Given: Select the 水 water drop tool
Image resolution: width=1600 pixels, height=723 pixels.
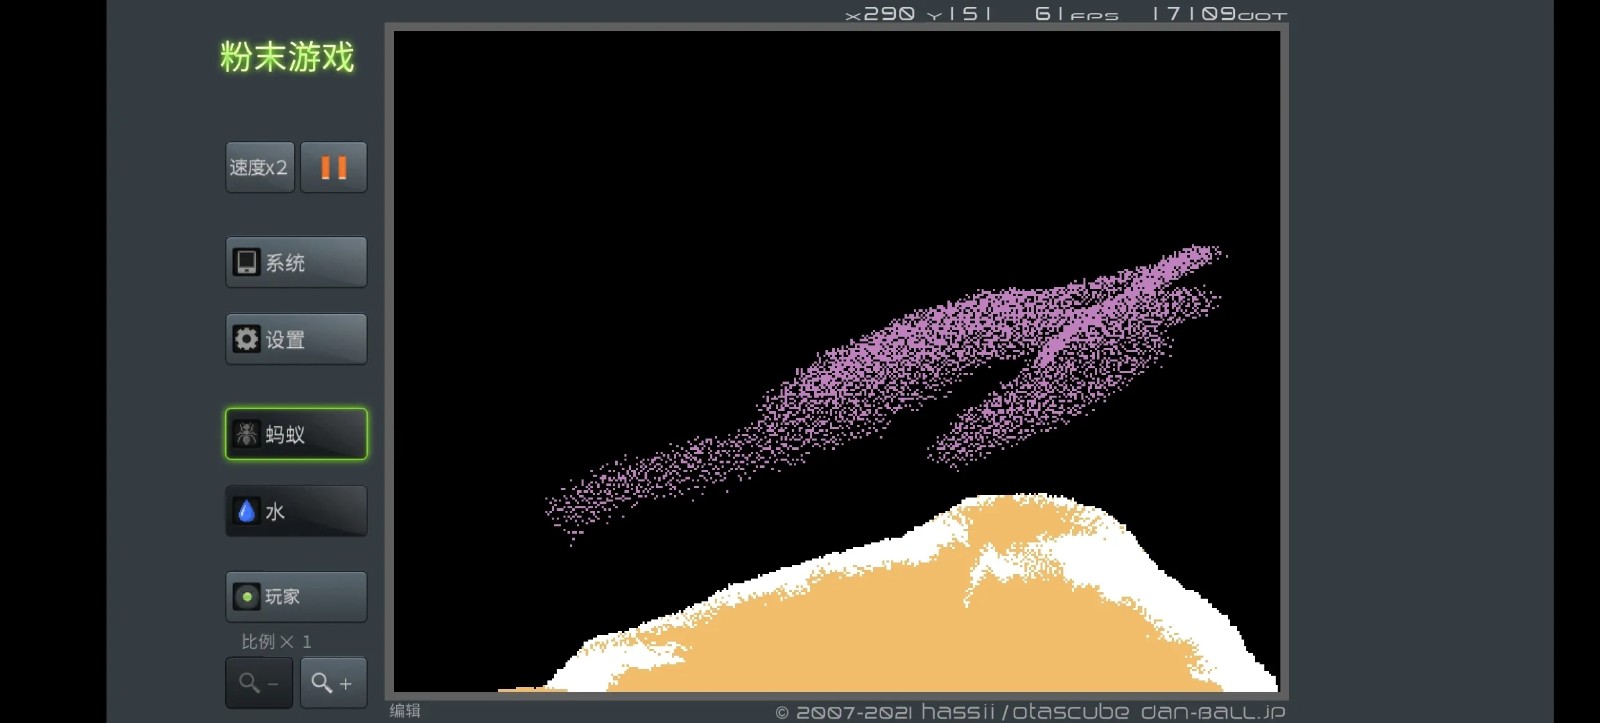Looking at the screenshot, I should [296, 511].
